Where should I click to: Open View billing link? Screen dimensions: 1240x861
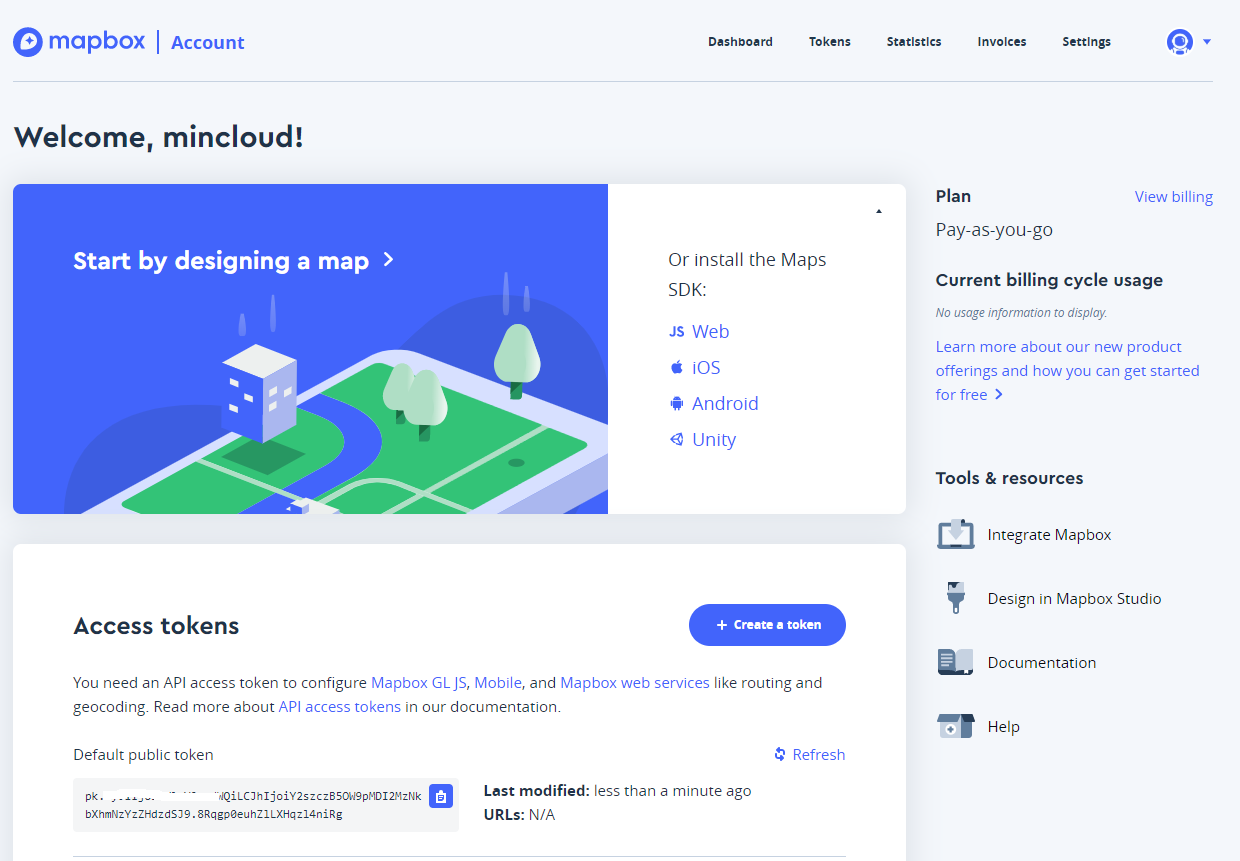coord(1174,197)
